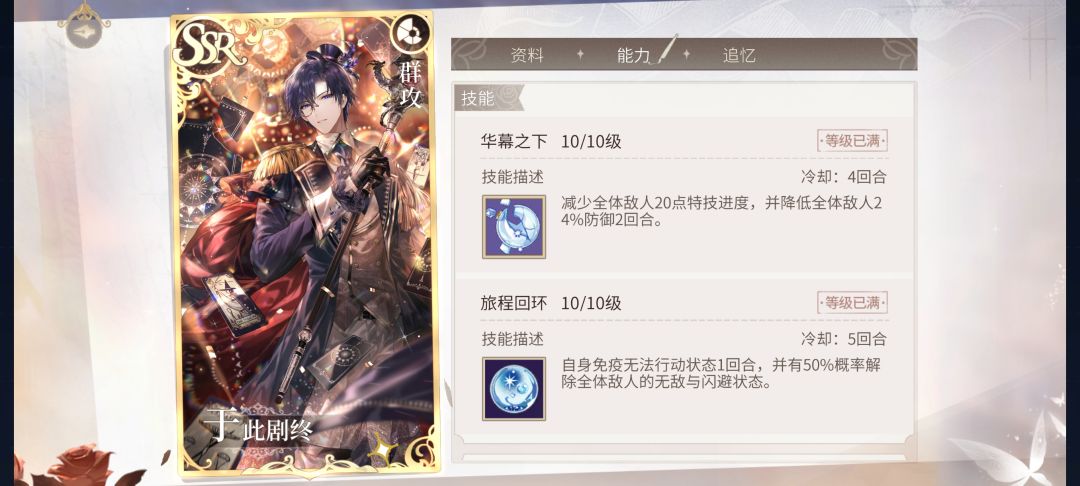Select the 华幕之下 skill name
Screen dimensions: 1080x486
[x=514, y=142]
